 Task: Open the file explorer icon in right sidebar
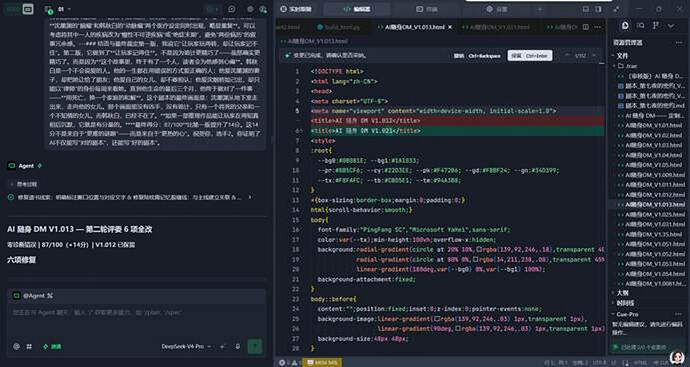625,26
